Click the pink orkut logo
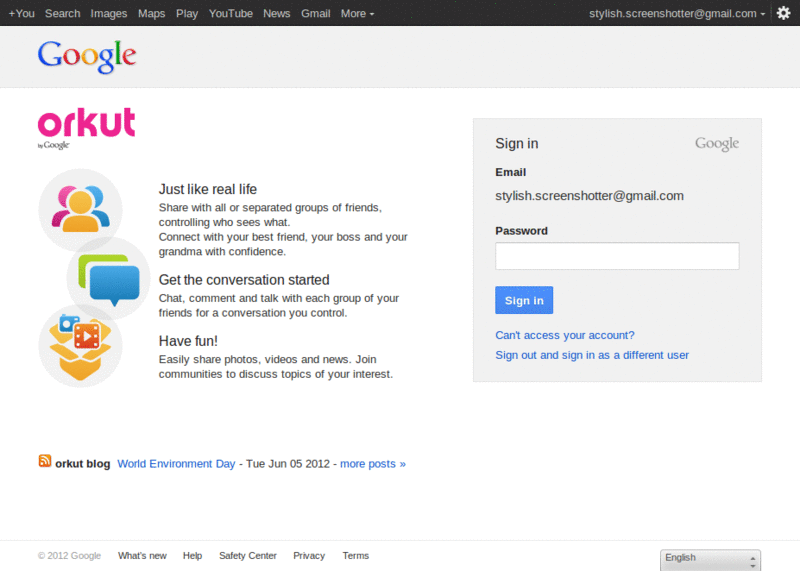The image size is (800, 571). click(x=86, y=123)
